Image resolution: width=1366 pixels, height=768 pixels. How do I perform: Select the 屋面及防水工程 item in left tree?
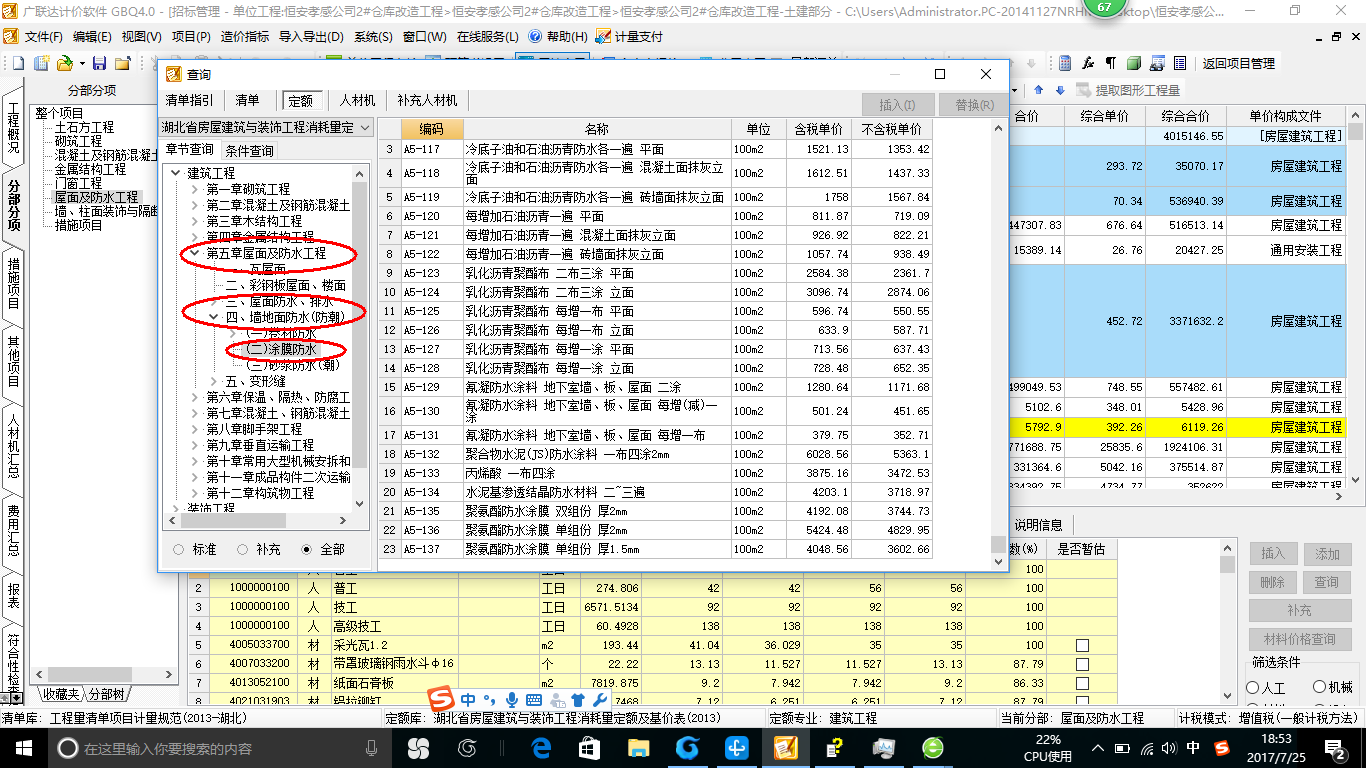click(x=95, y=198)
